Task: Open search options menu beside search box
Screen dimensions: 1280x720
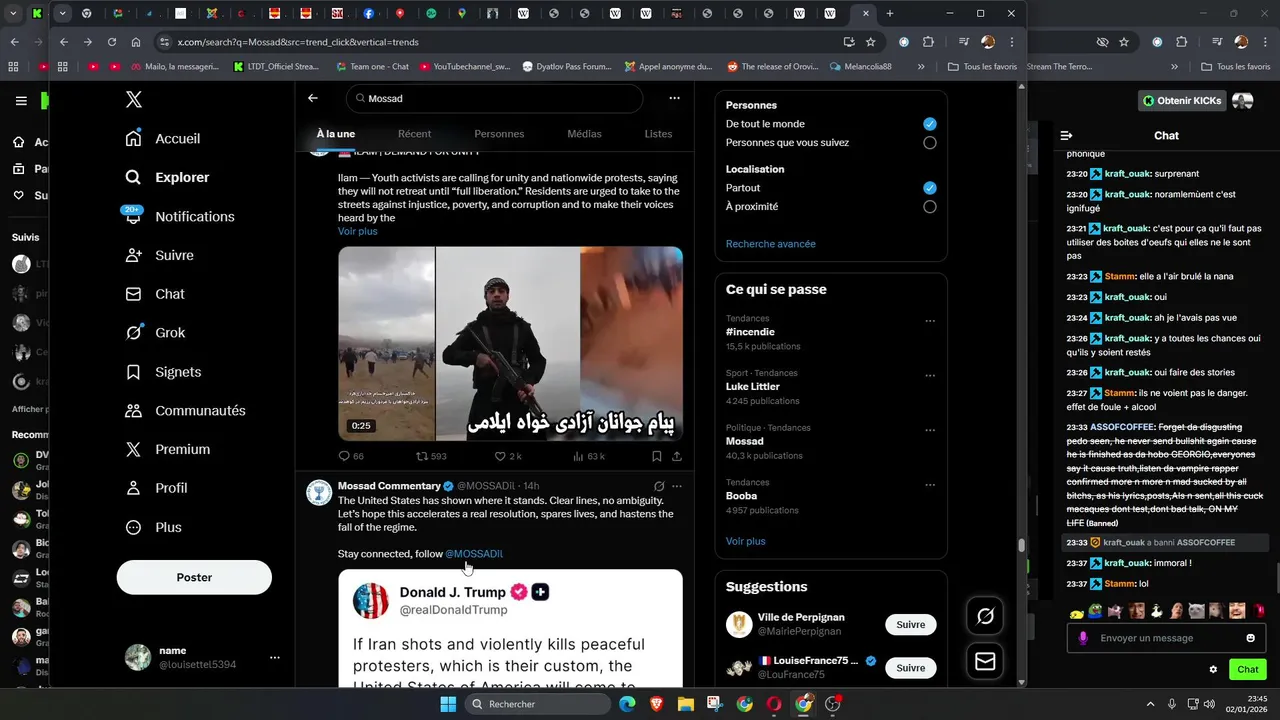Action: point(674,98)
